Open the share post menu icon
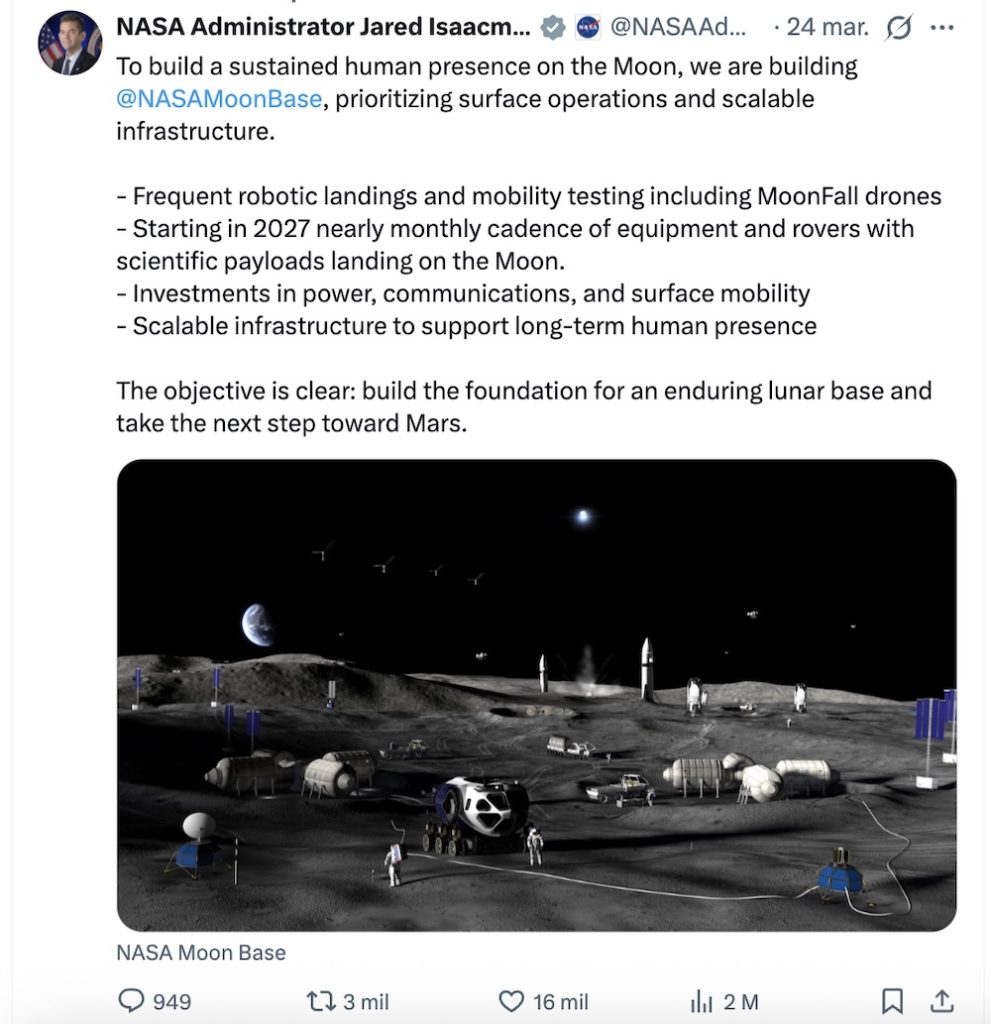The height and width of the screenshot is (1024, 991). coord(941,1000)
